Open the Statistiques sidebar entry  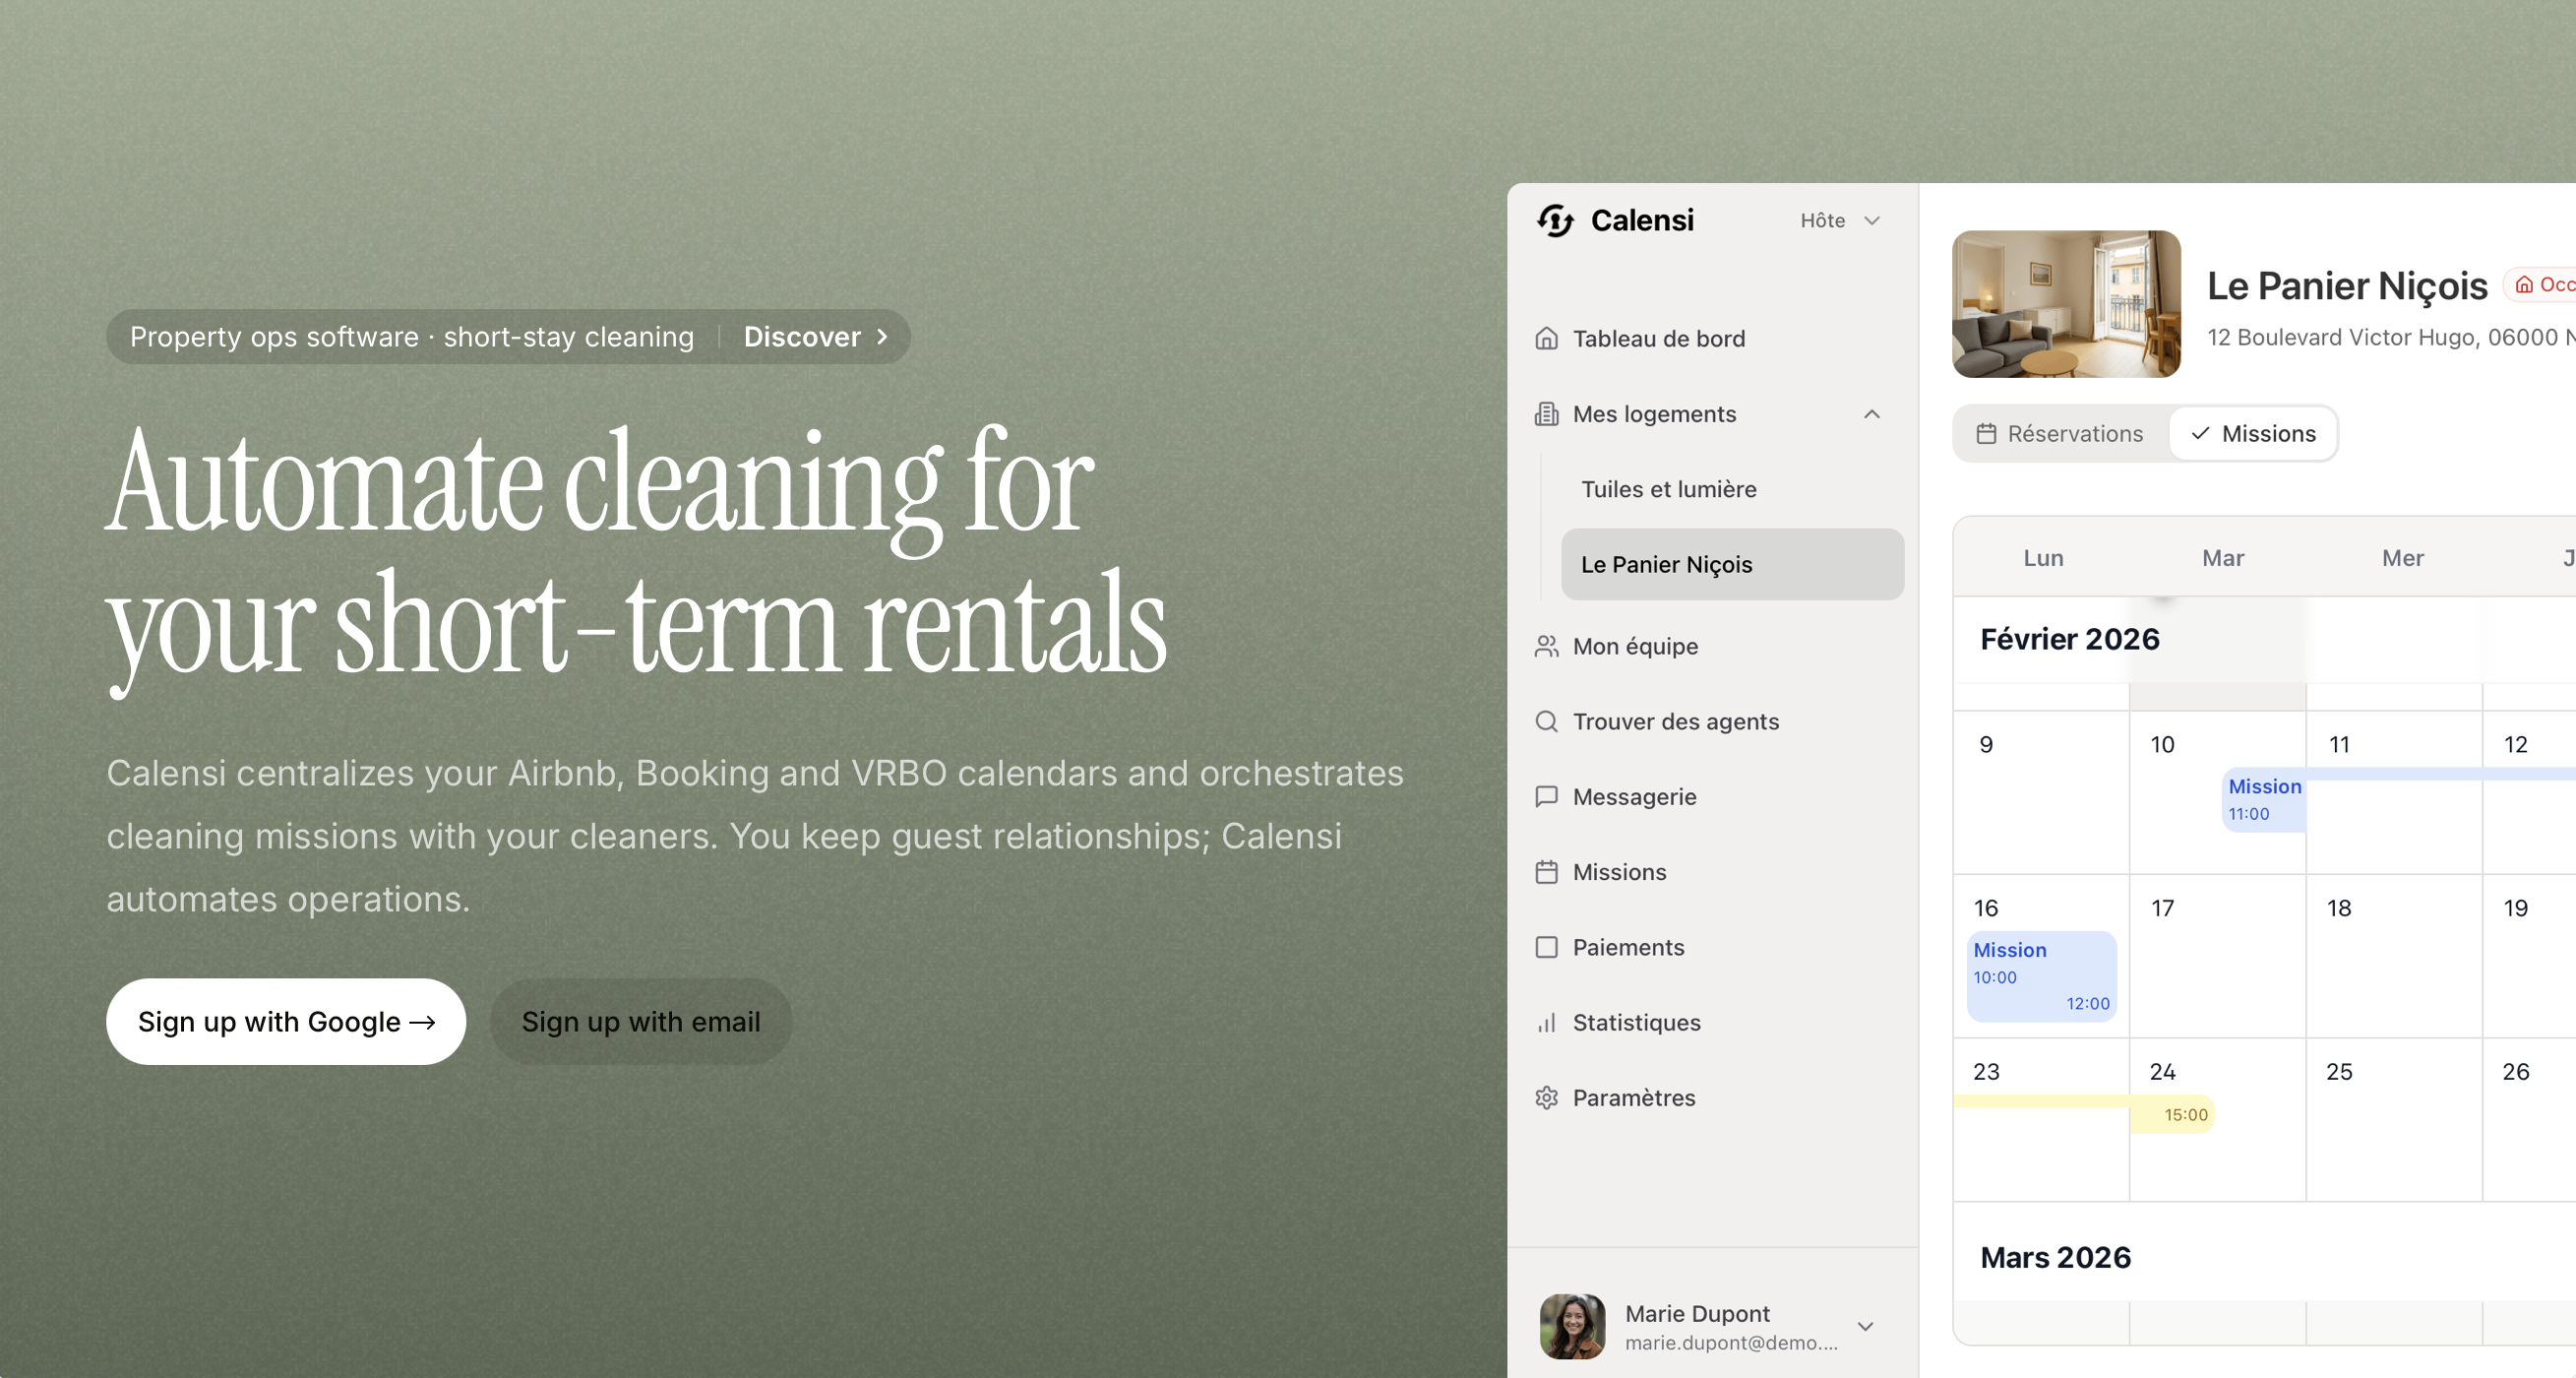pos(1718,1022)
